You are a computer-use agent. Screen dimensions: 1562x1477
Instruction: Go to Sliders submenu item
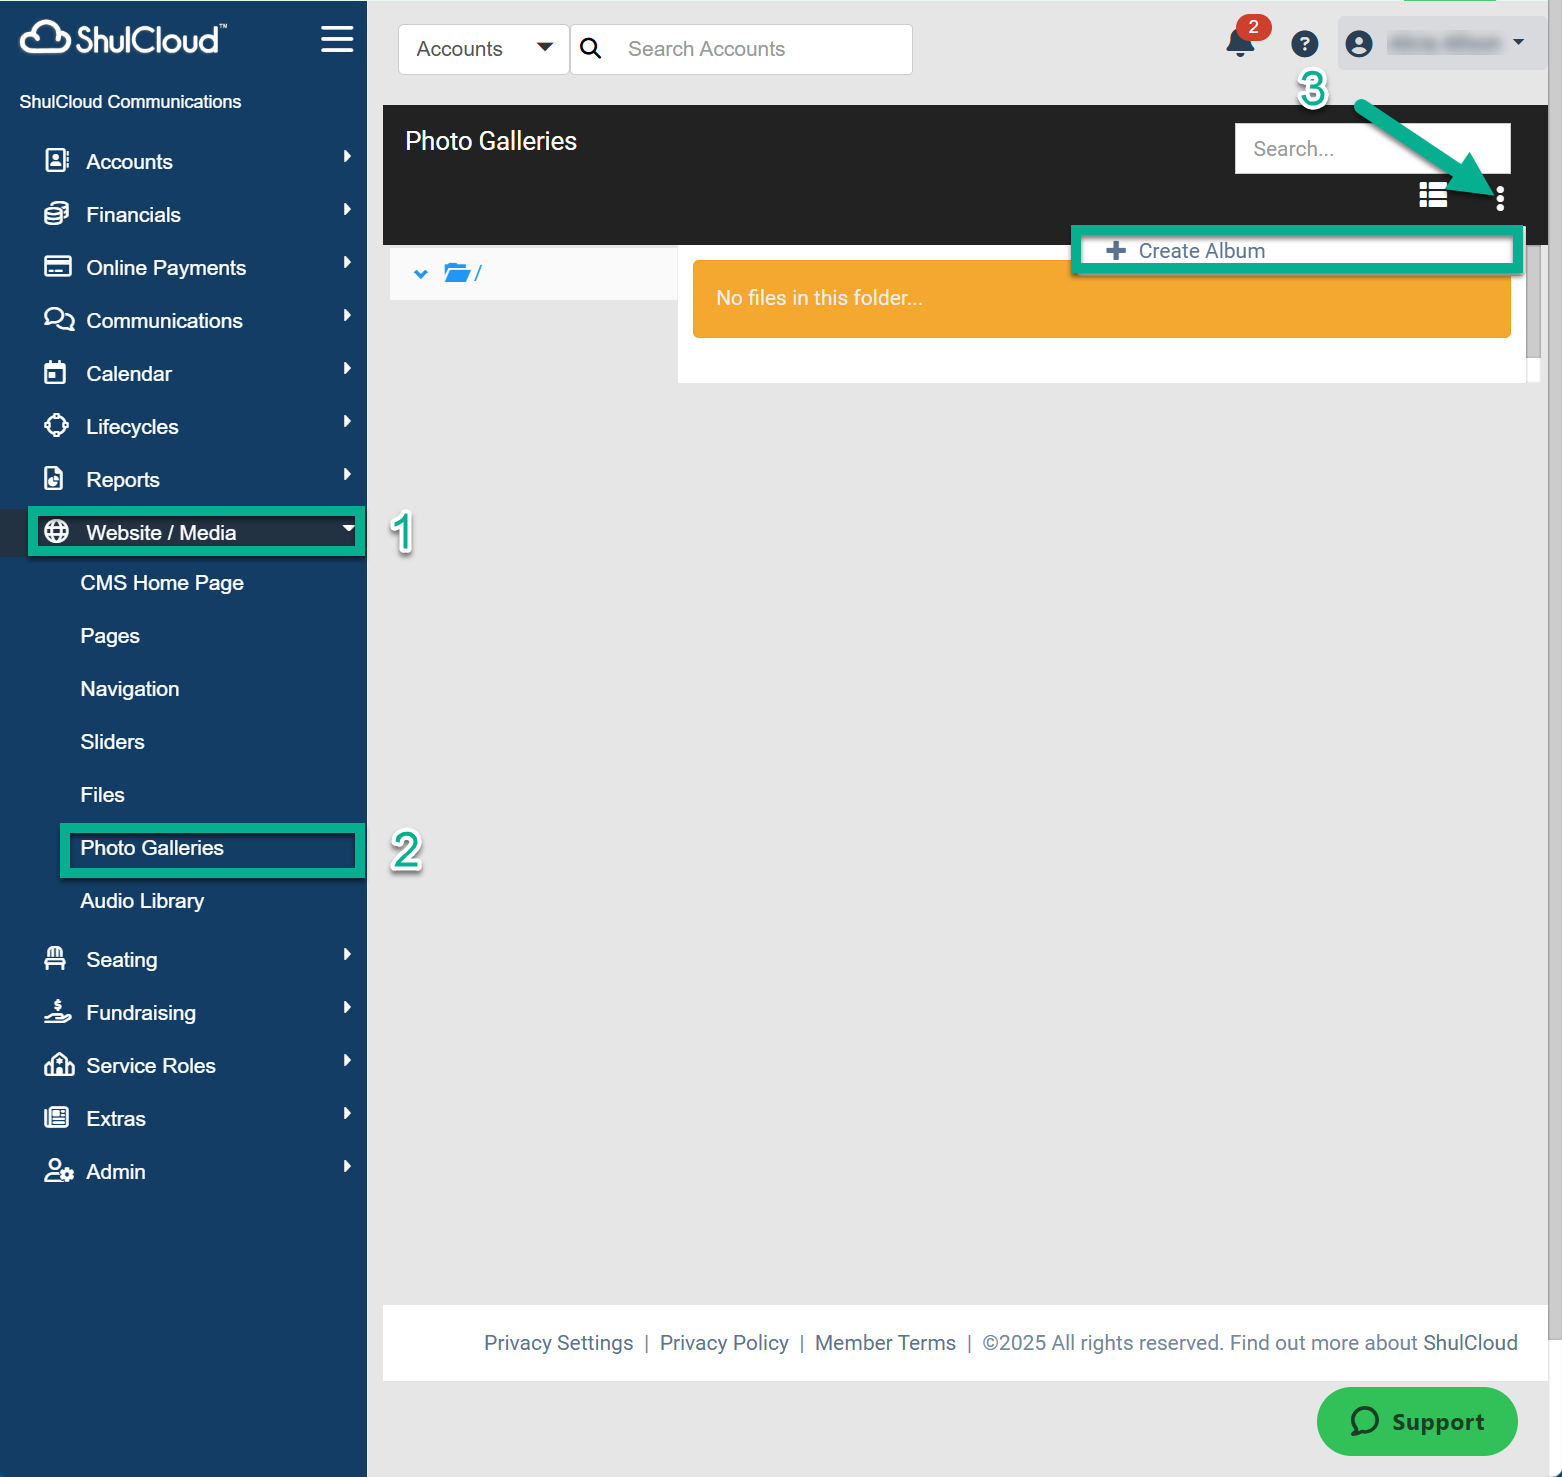[x=112, y=742]
